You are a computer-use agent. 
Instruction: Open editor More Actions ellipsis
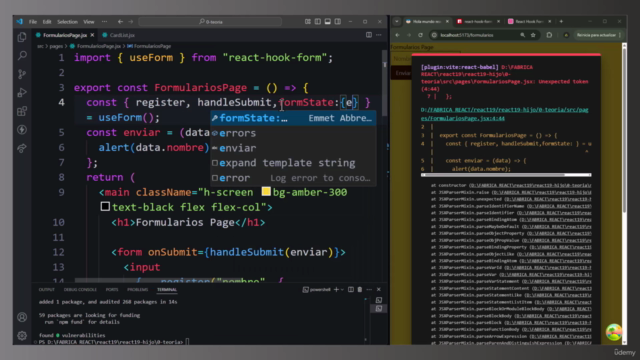click(379, 35)
